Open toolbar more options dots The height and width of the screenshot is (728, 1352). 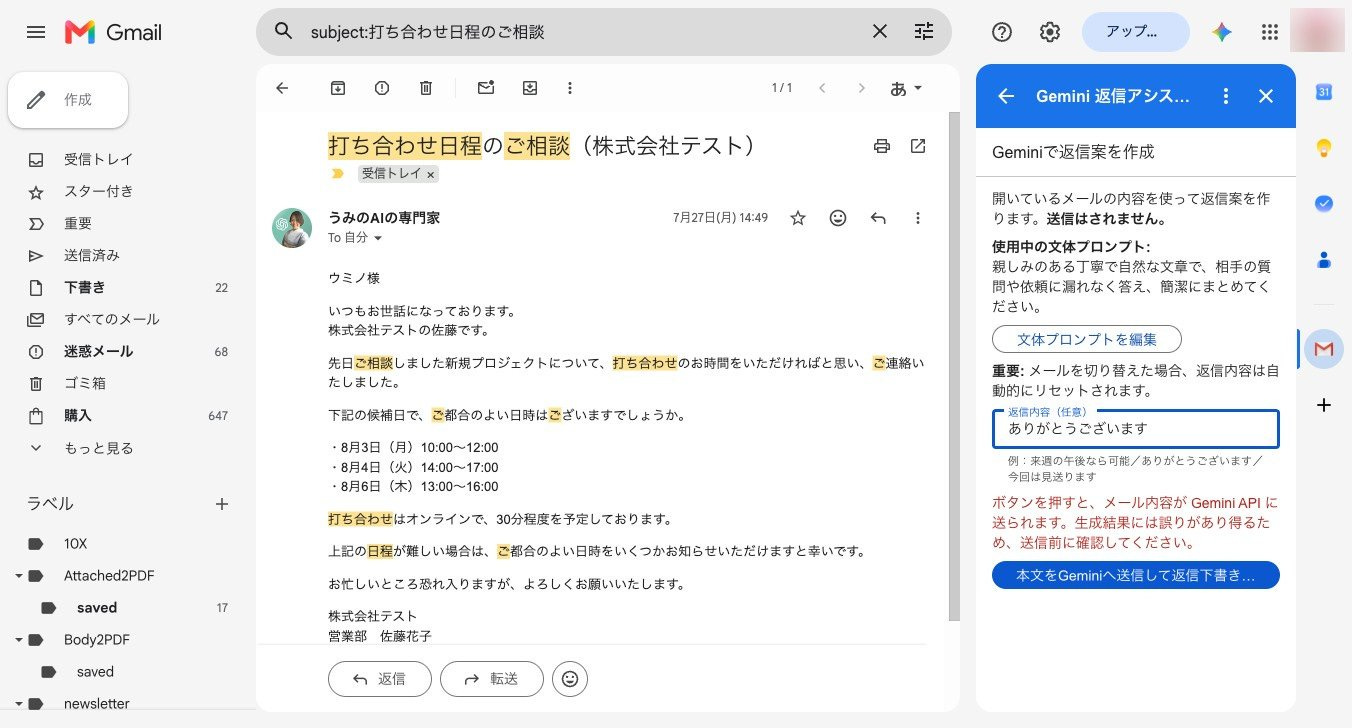point(570,88)
